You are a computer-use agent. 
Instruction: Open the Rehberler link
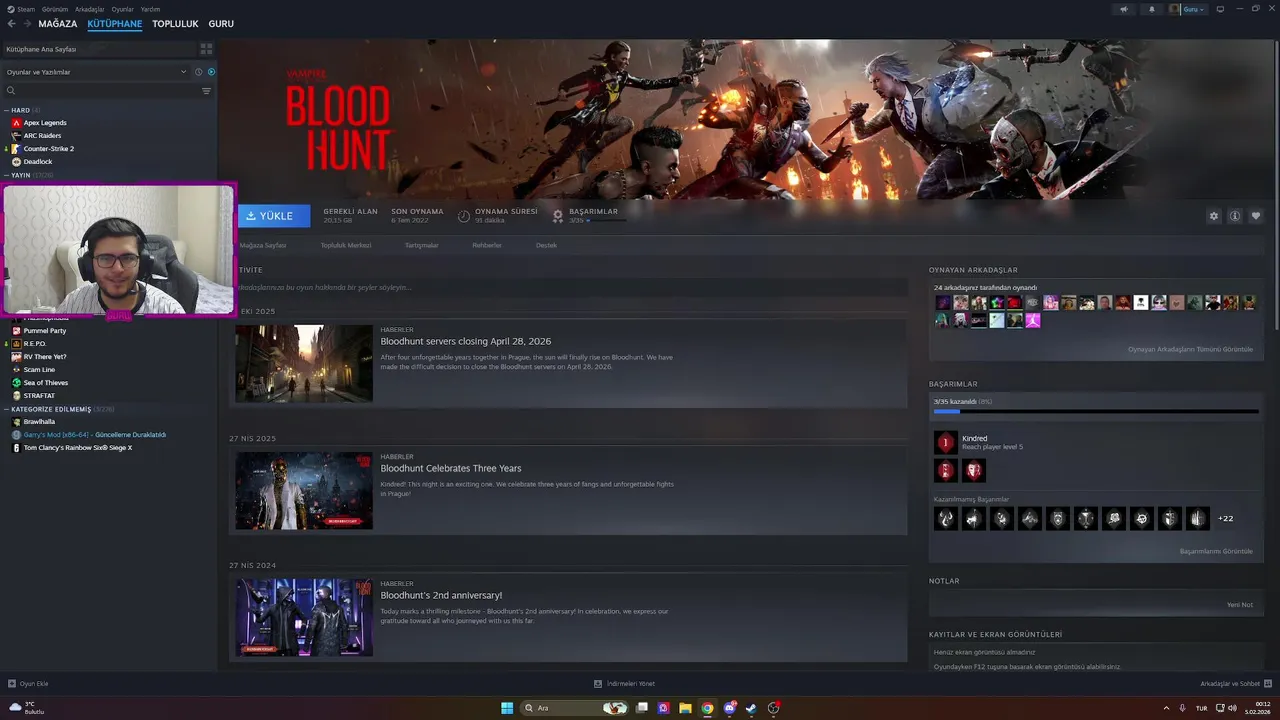[x=487, y=245]
